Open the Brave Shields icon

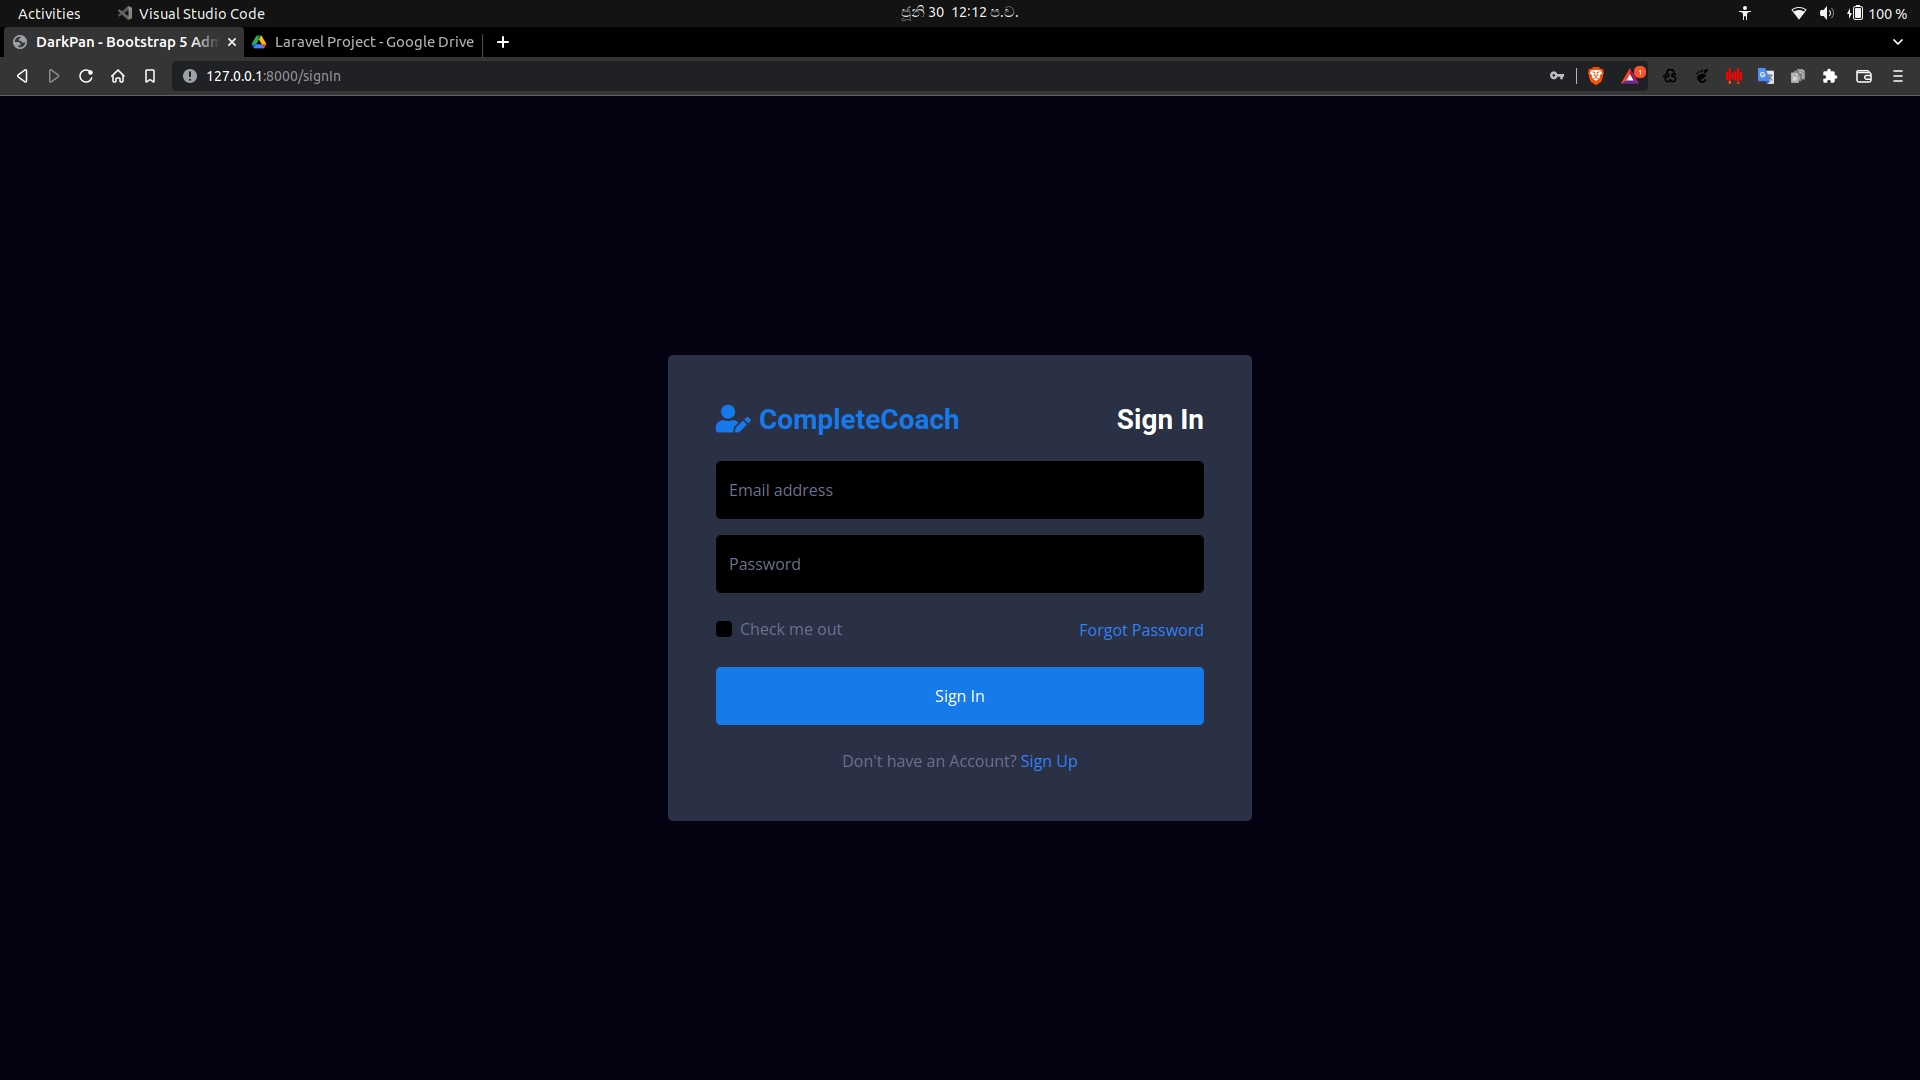(1596, 76)
